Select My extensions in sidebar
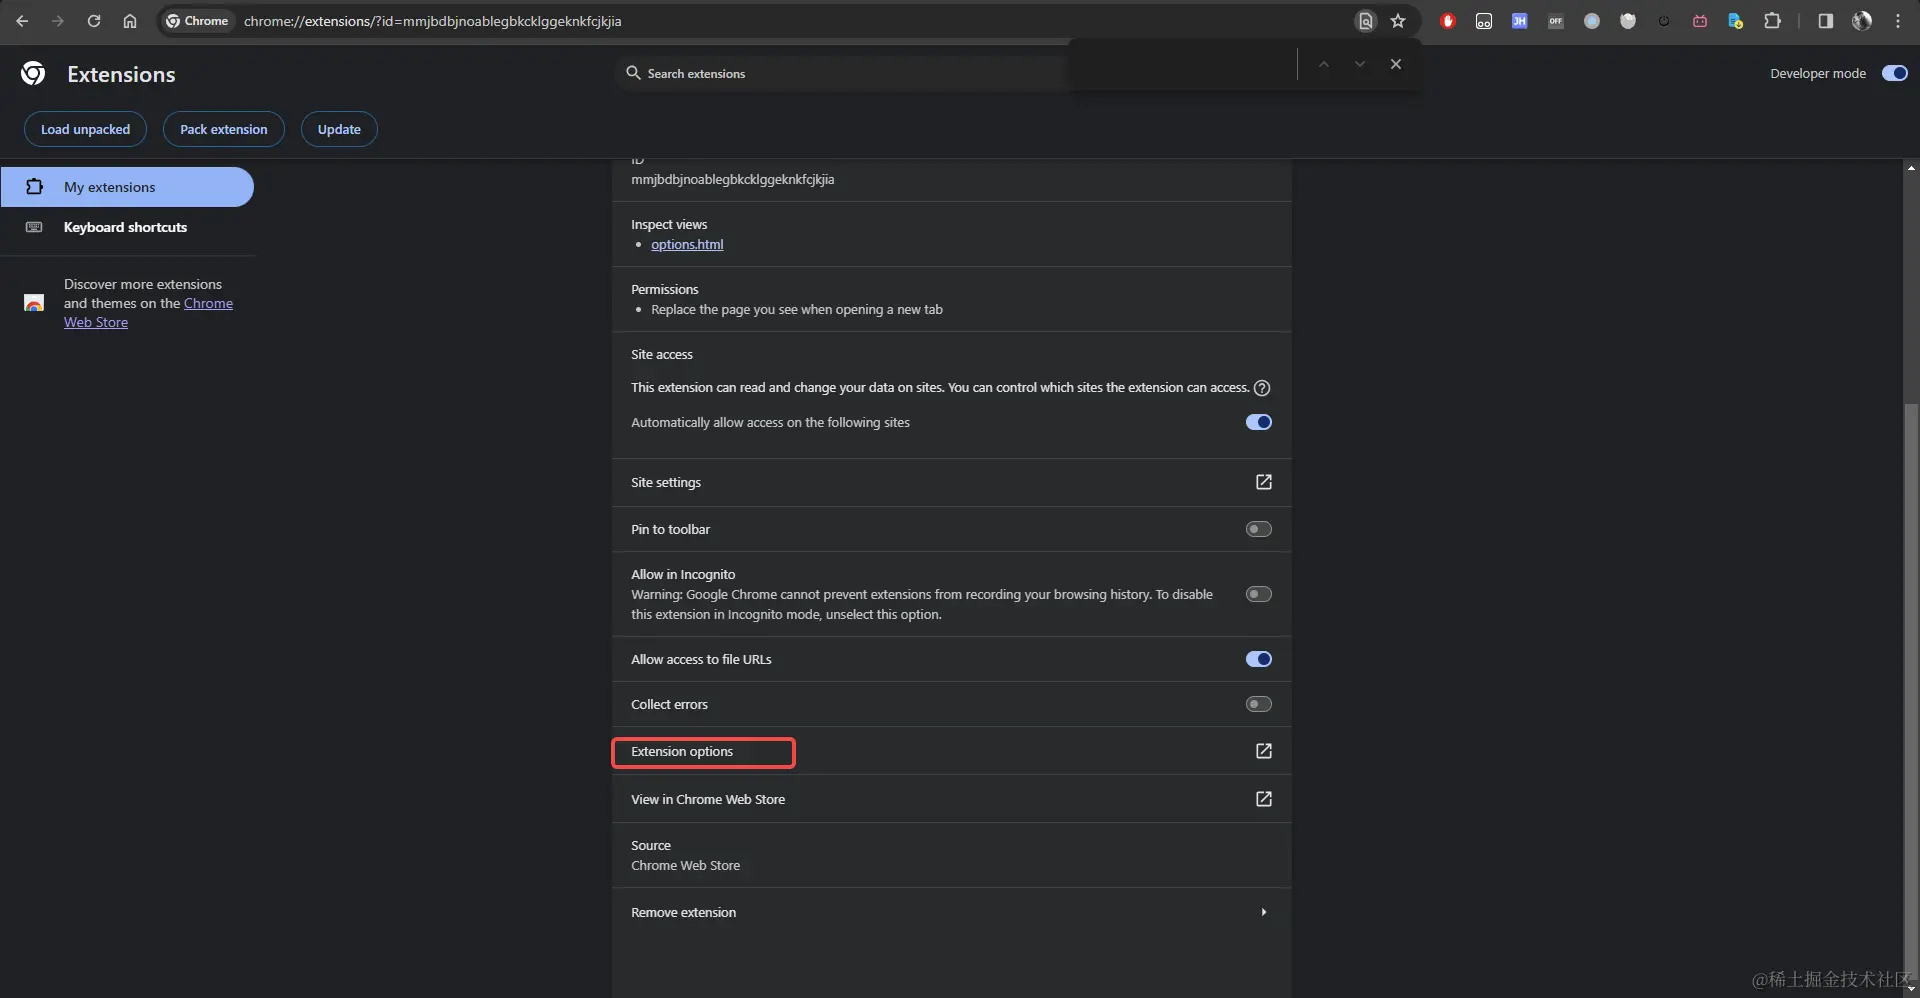This screenshot has height=998, width=1920. click(x=127, y=187)
